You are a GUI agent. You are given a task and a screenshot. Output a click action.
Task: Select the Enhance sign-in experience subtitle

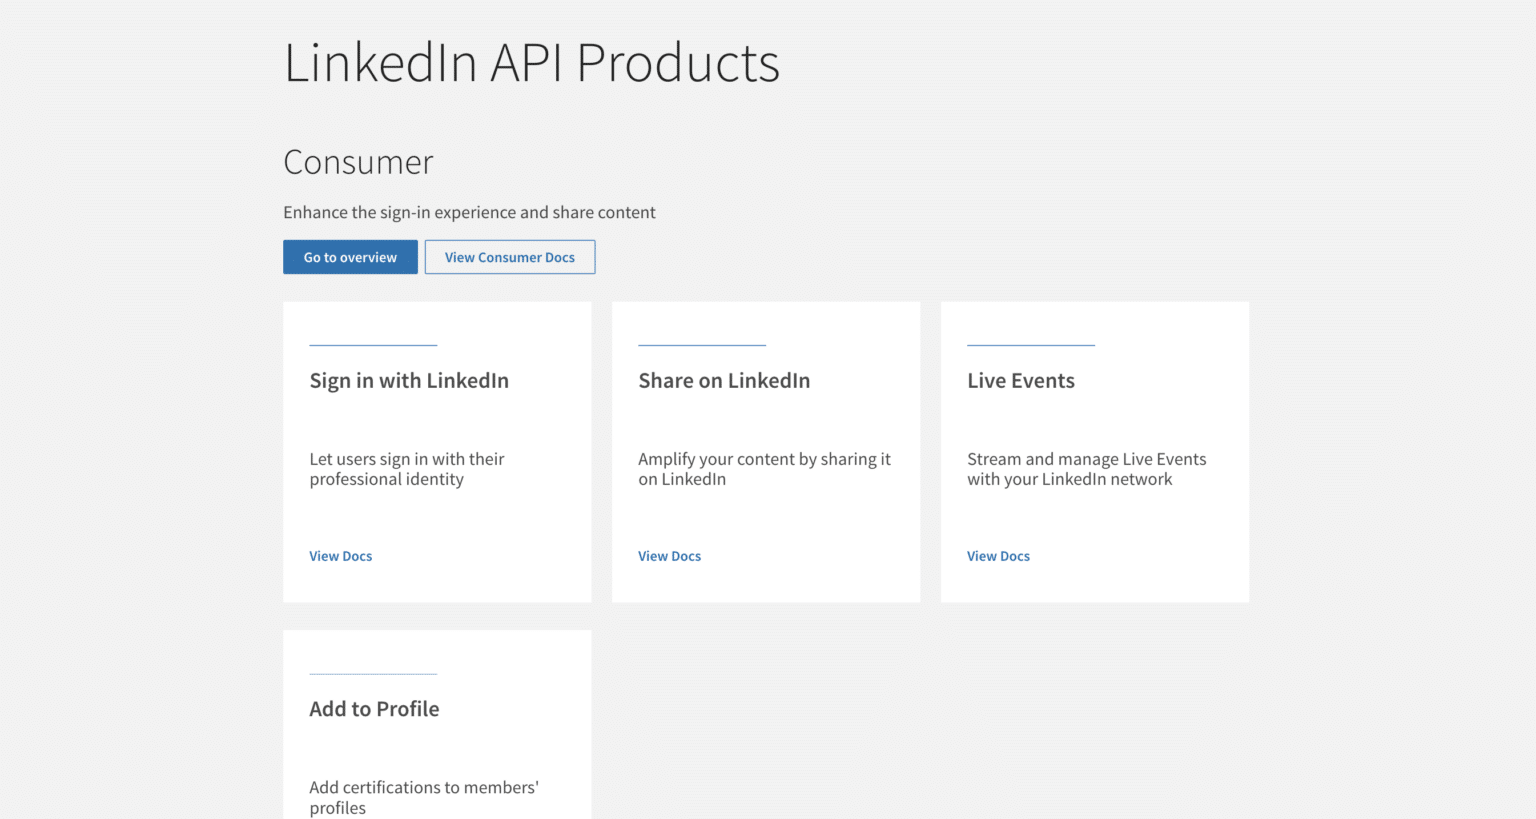point(469,212)
